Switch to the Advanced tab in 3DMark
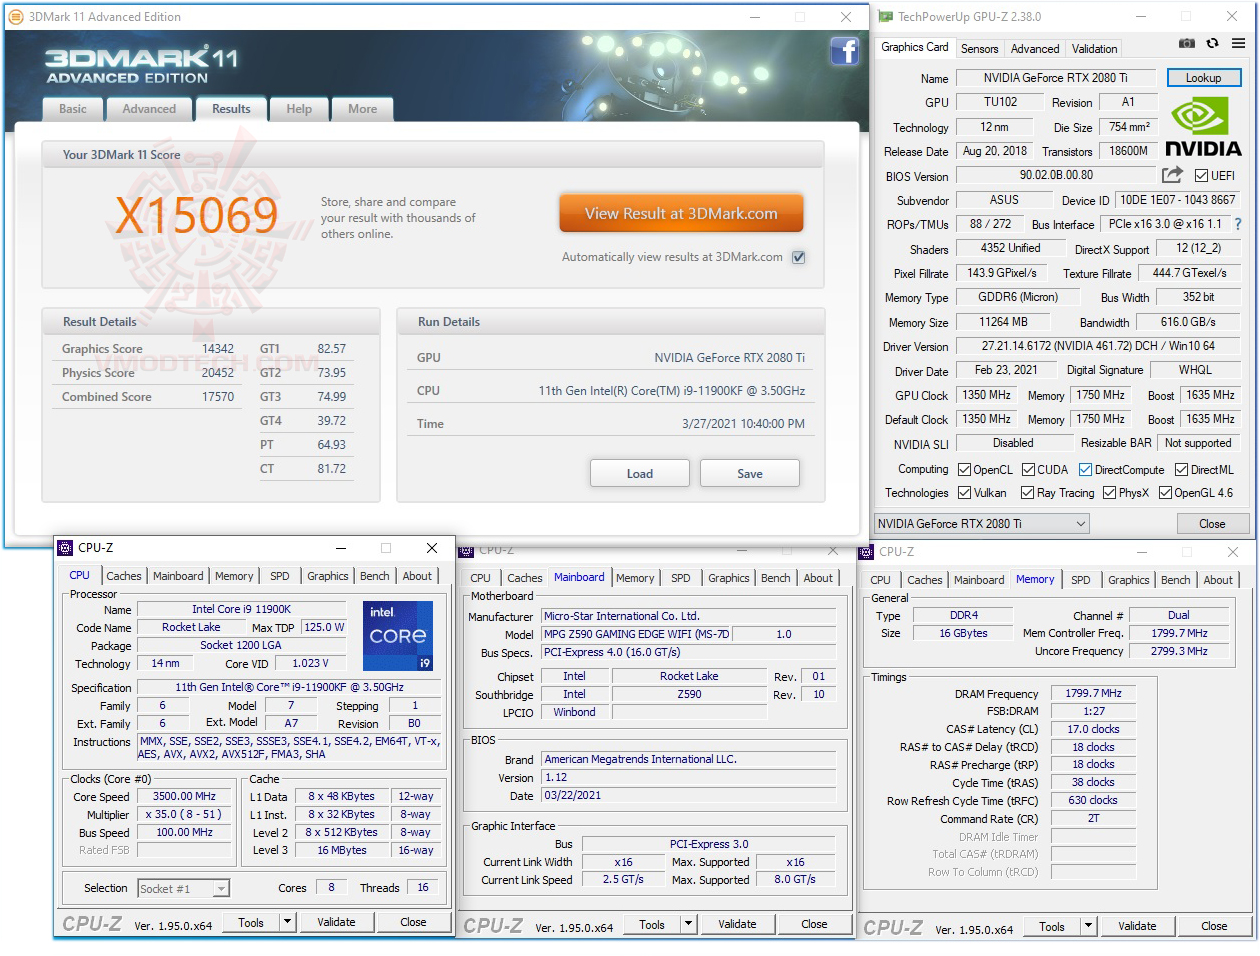The image size is (1260, 956). pyautogui.click(x=149, y=109)
